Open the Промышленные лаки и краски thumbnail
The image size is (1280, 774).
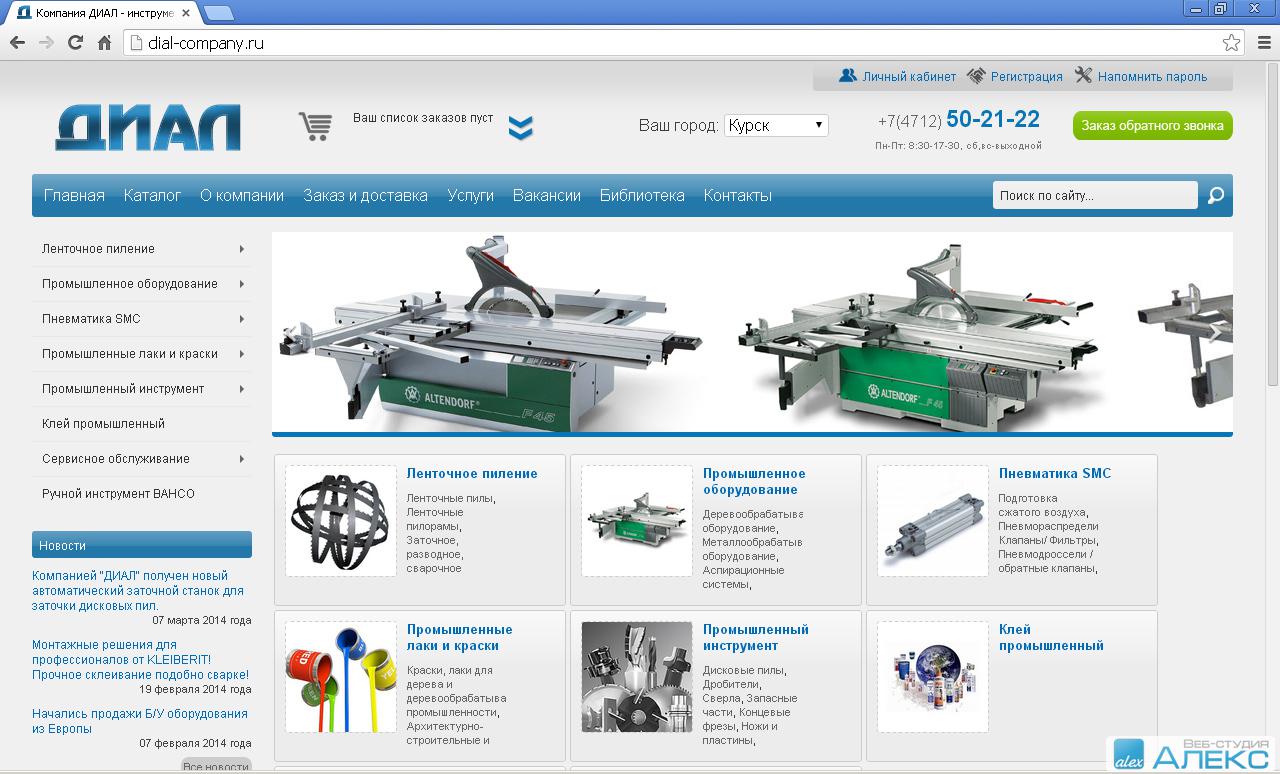tap(340, 677)
